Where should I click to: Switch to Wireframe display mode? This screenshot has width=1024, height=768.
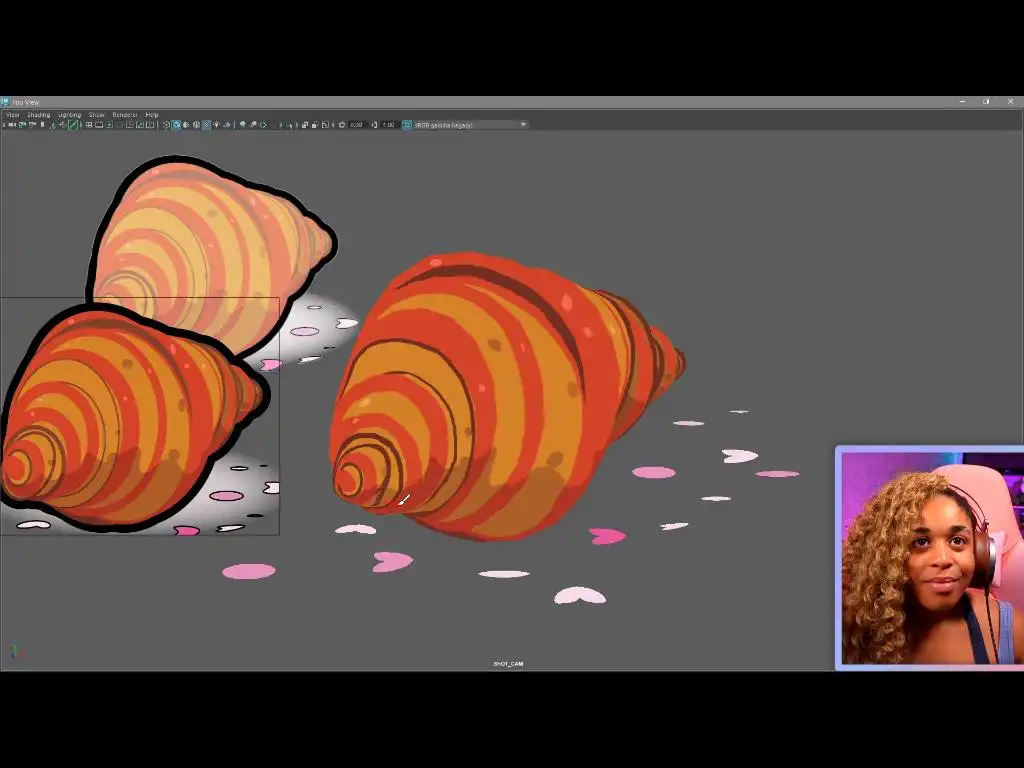165,124
